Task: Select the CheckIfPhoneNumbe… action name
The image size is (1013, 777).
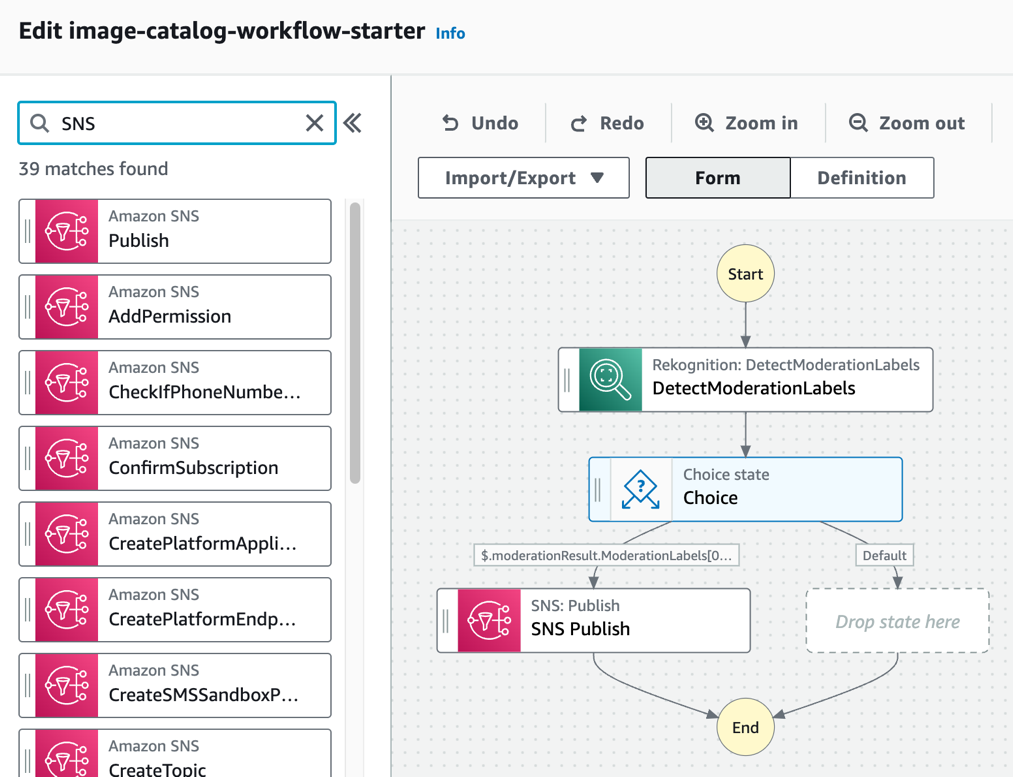Action: click(205, 392)
